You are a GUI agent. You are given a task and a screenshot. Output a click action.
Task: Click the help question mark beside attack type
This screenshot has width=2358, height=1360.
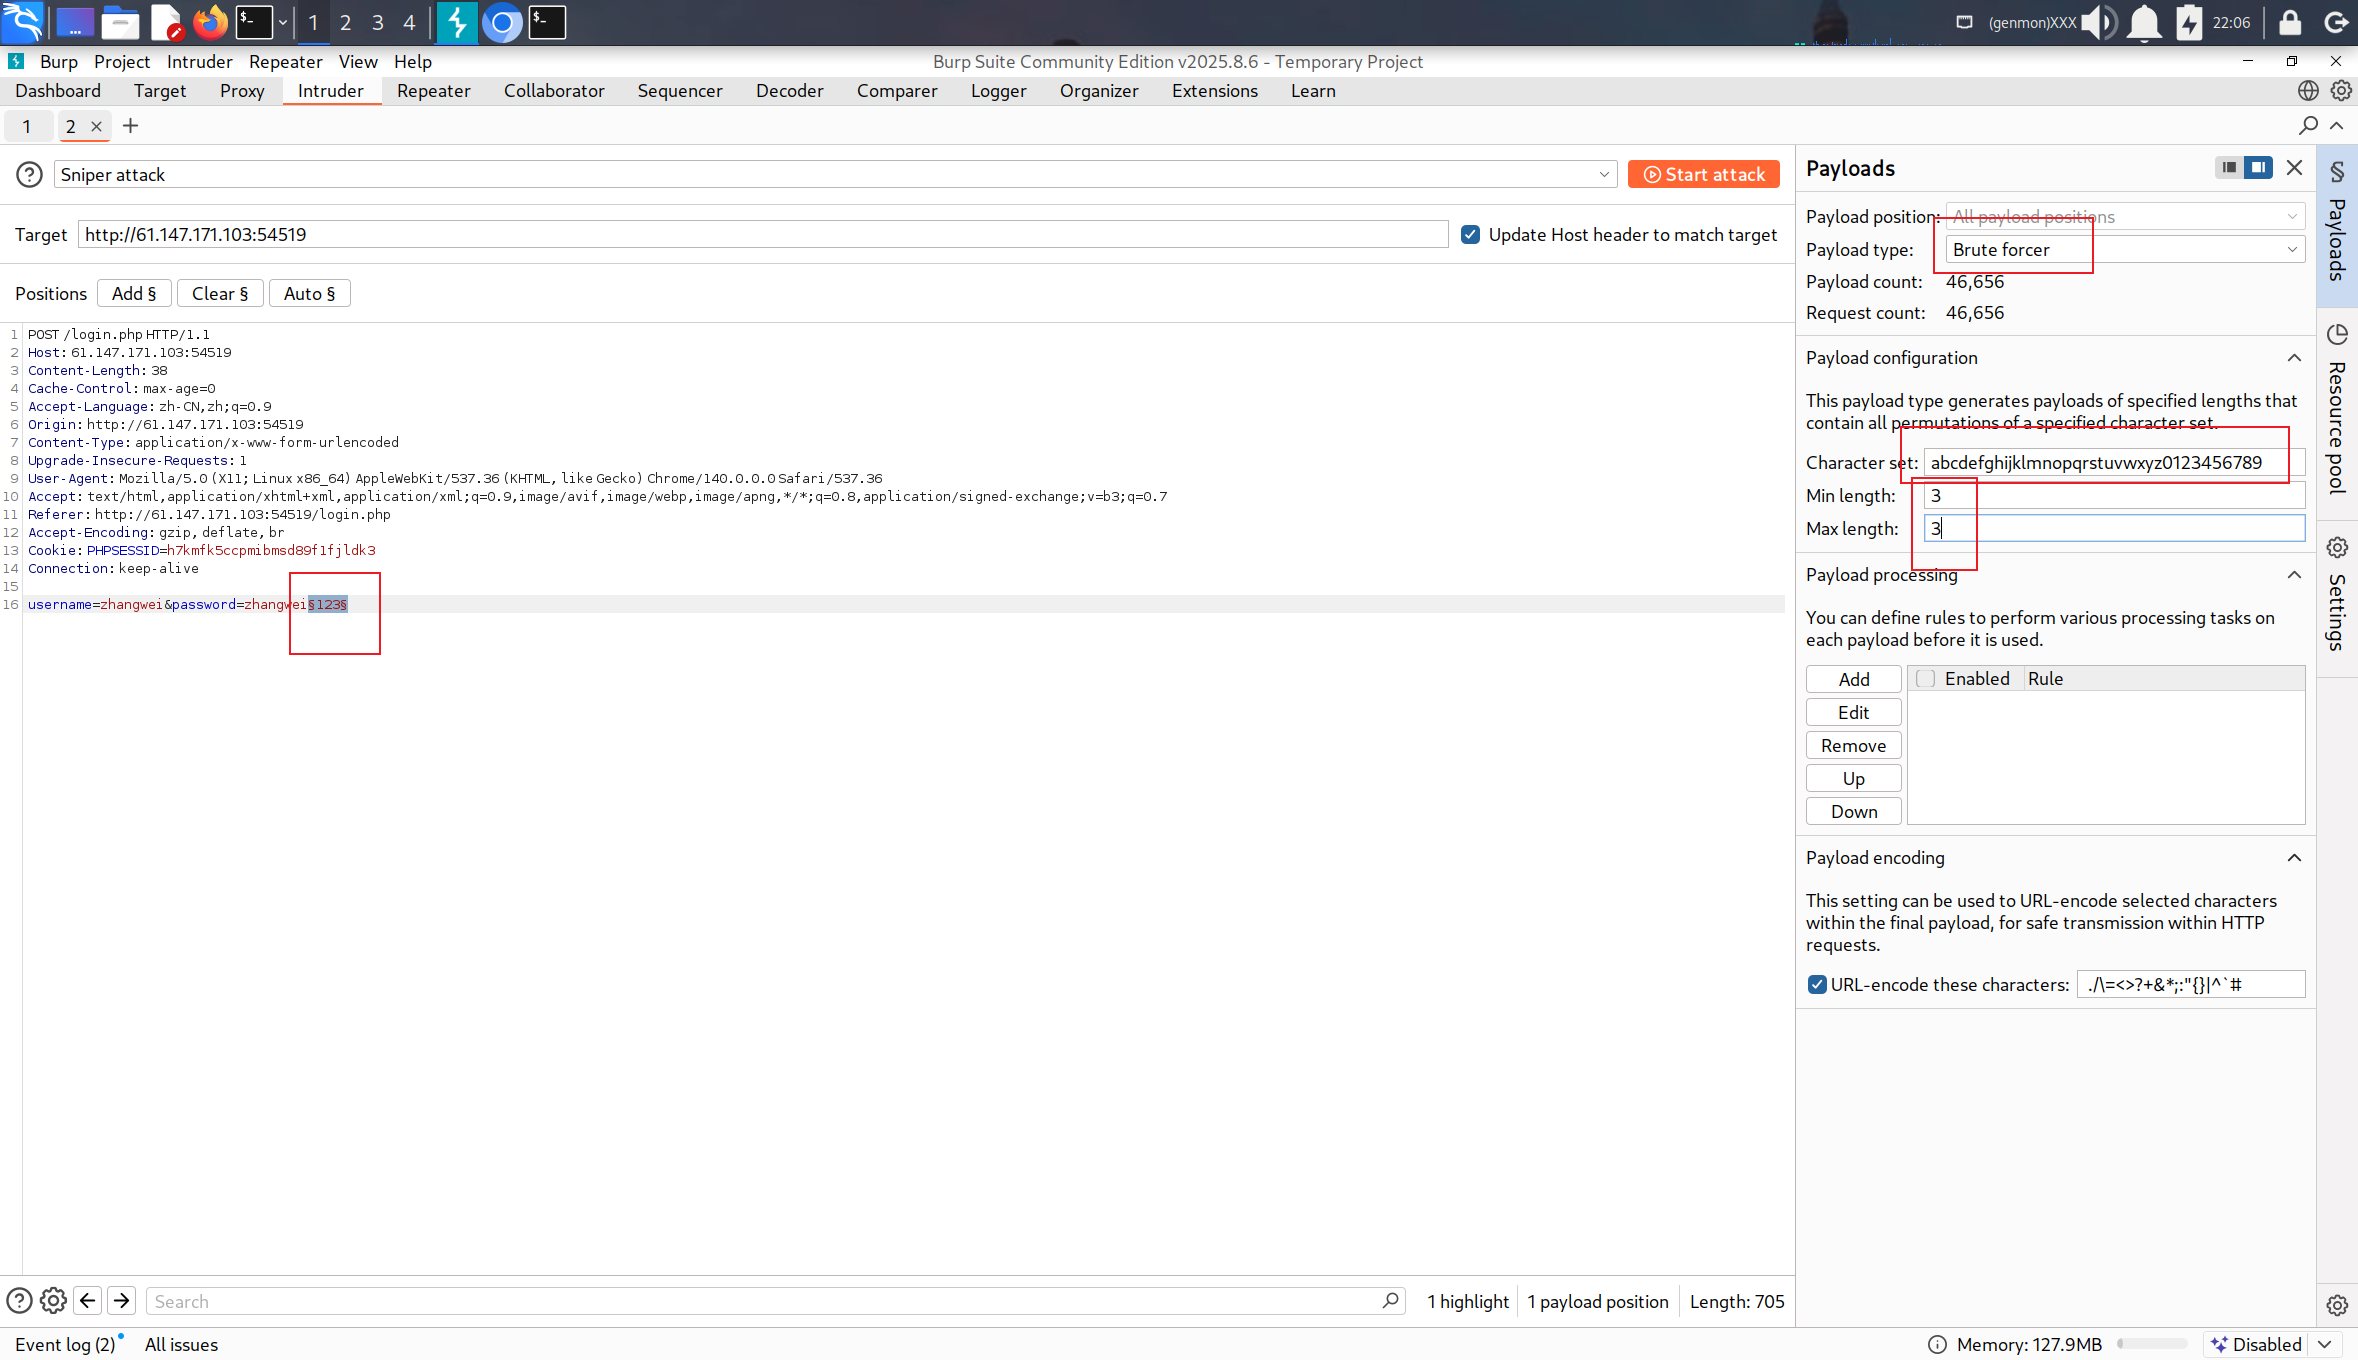pos(29,175)
